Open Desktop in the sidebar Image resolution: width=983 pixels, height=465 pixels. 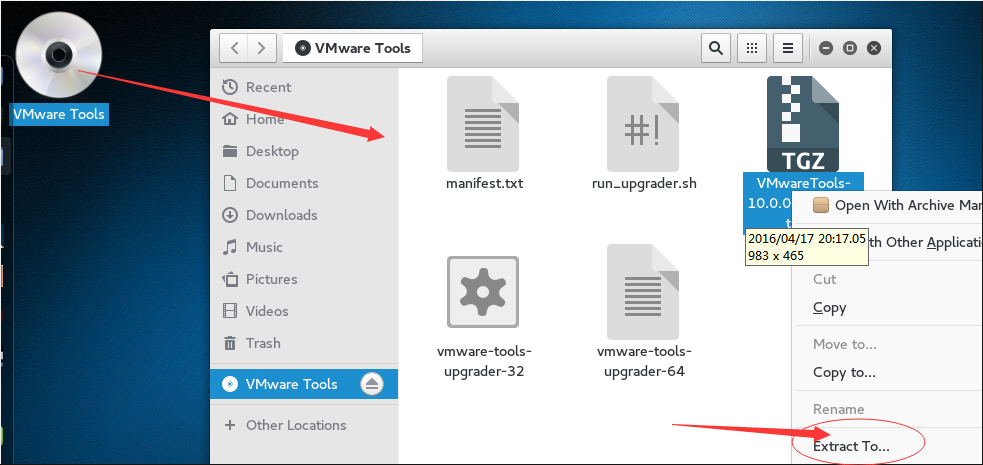pyautogui.click(x=304, y=151)
